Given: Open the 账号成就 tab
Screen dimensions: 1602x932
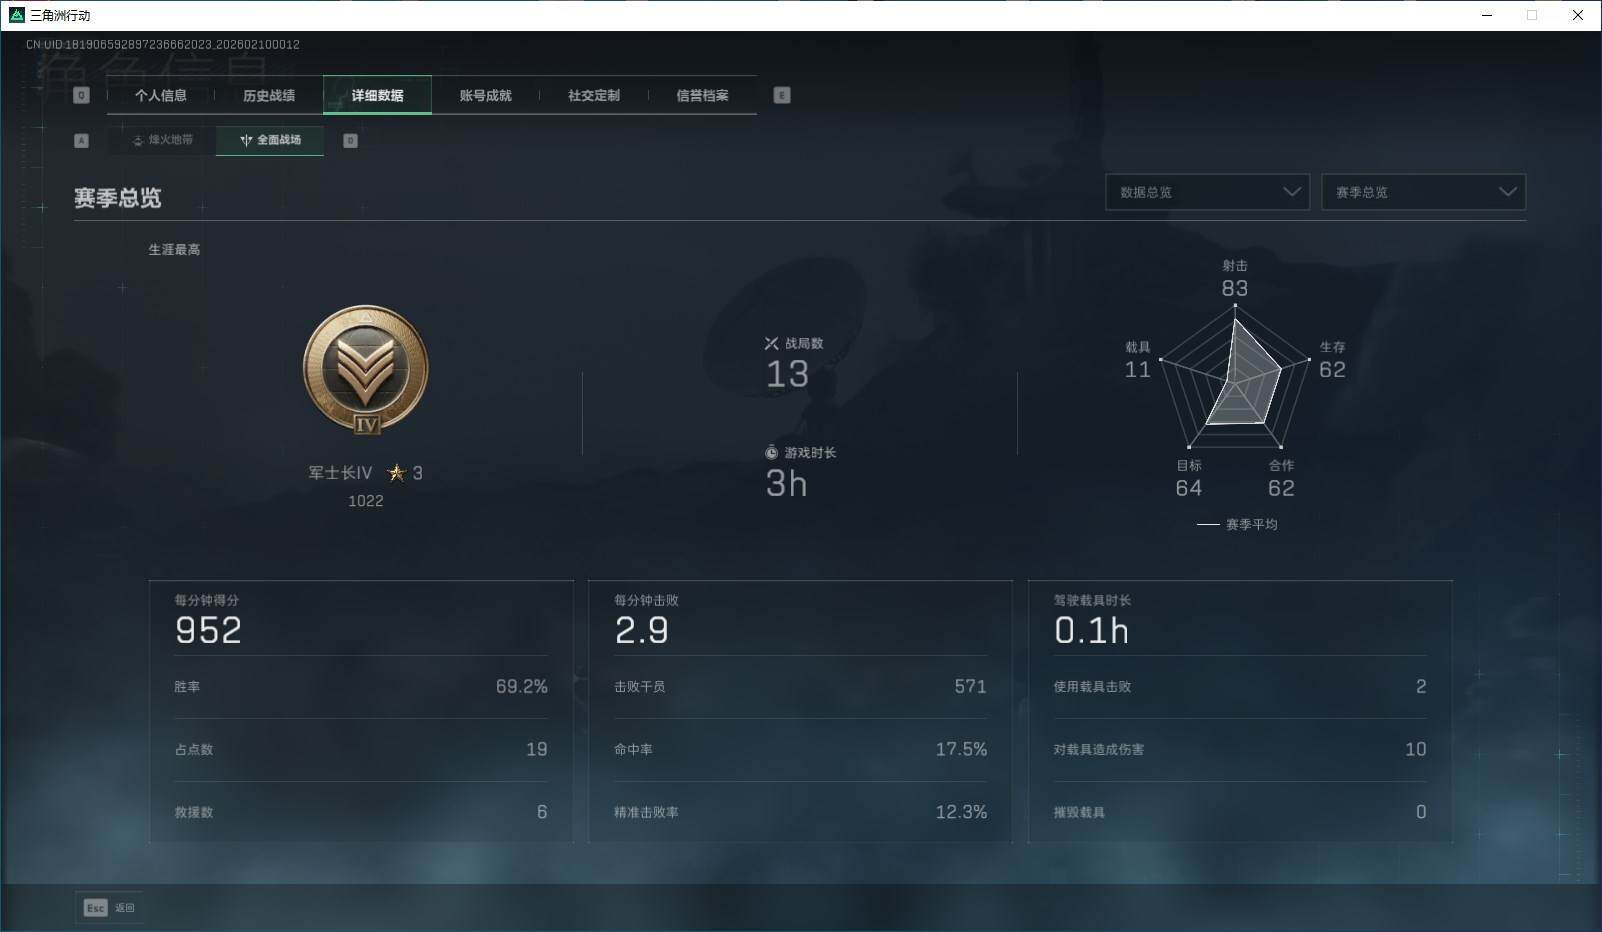Looking at the screenshot, I should (485, 96).
